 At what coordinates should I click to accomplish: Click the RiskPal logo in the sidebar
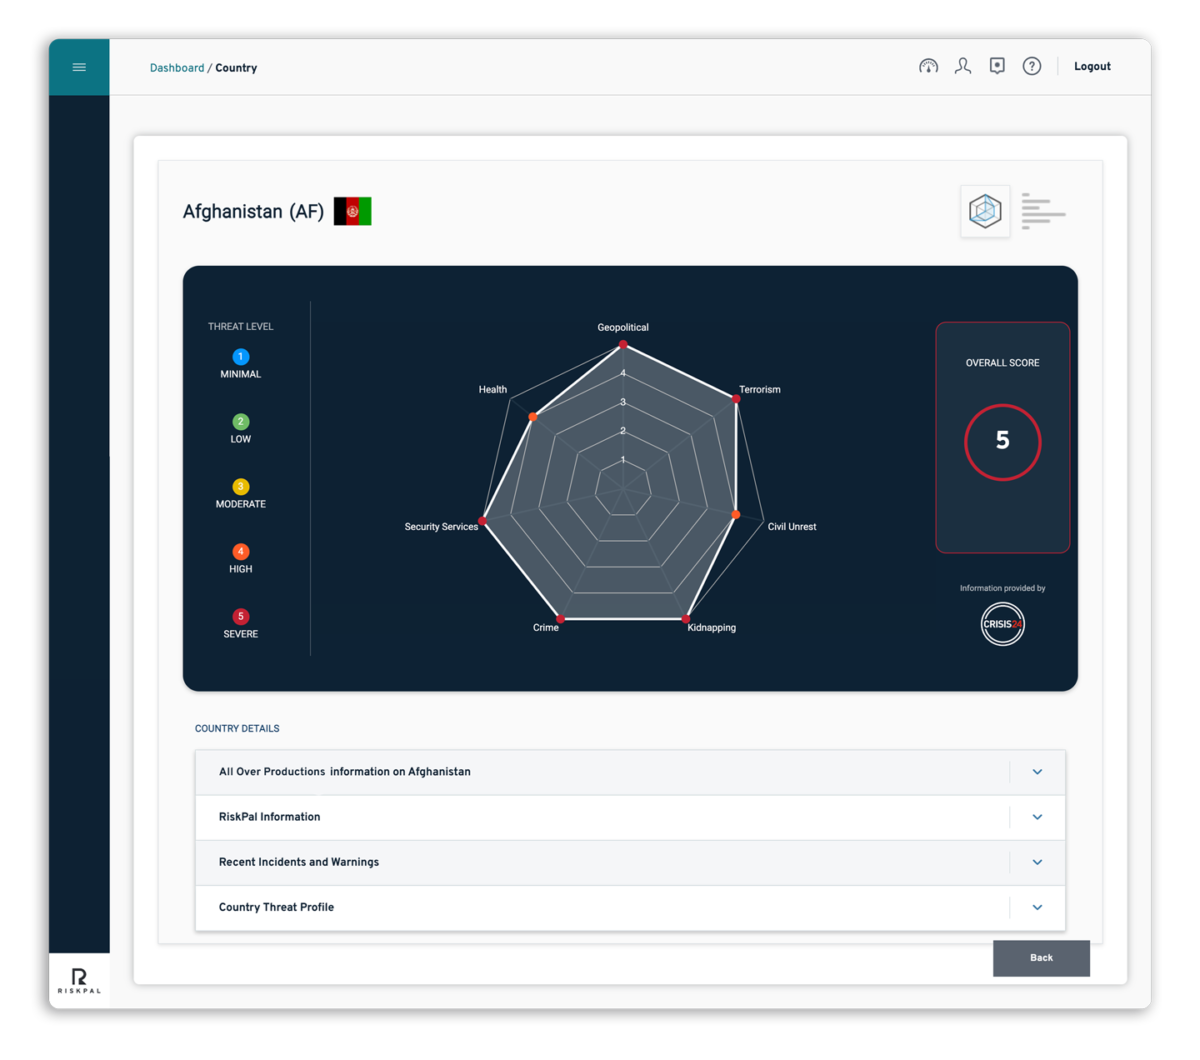[79, 980]
